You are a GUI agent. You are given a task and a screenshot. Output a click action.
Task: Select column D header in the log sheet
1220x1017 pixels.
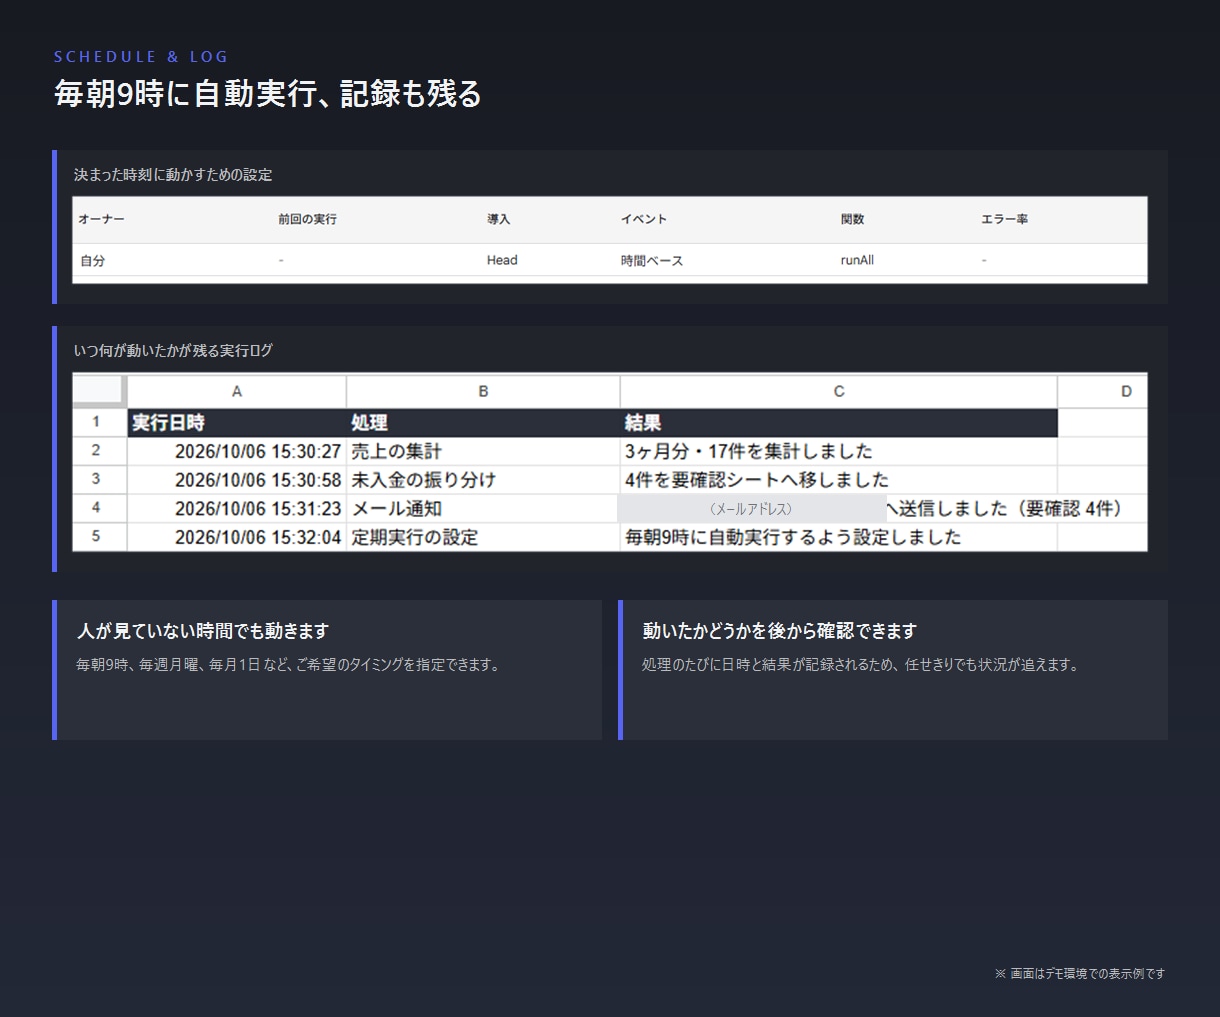point(1103,391)
